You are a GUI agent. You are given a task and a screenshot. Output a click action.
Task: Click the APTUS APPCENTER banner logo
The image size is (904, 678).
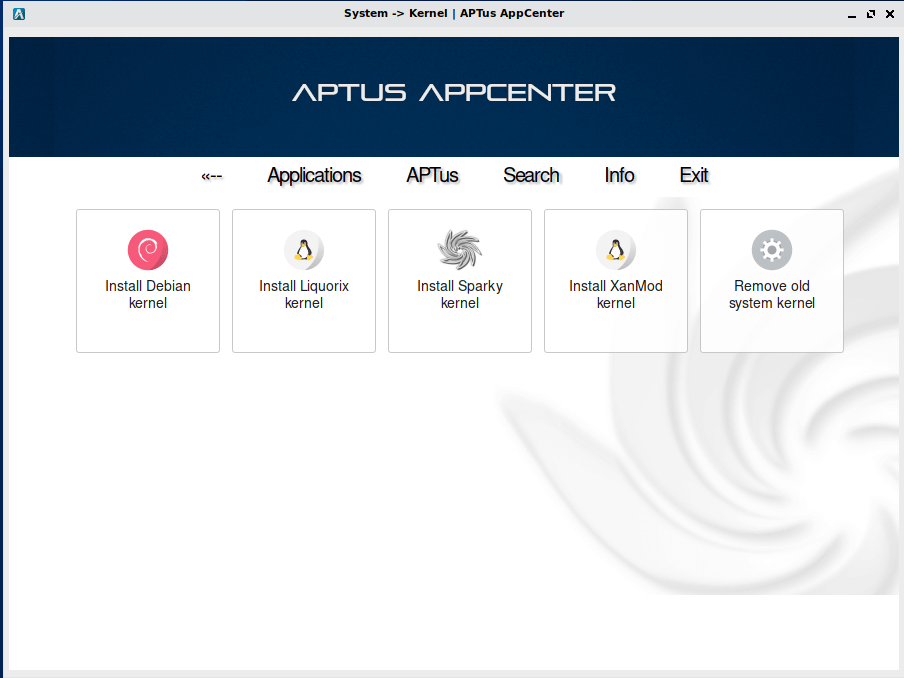tap(454, 93)
